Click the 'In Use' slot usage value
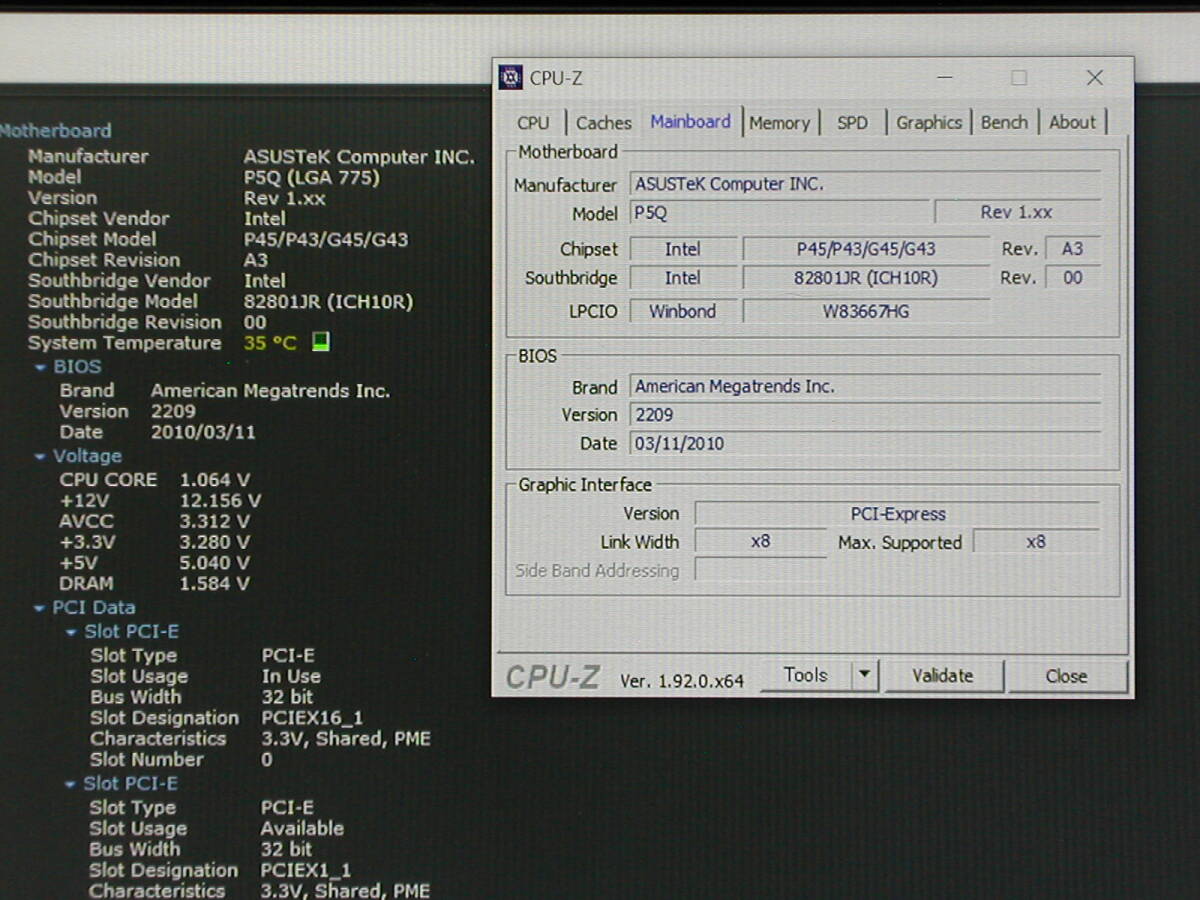 point(291,677)
